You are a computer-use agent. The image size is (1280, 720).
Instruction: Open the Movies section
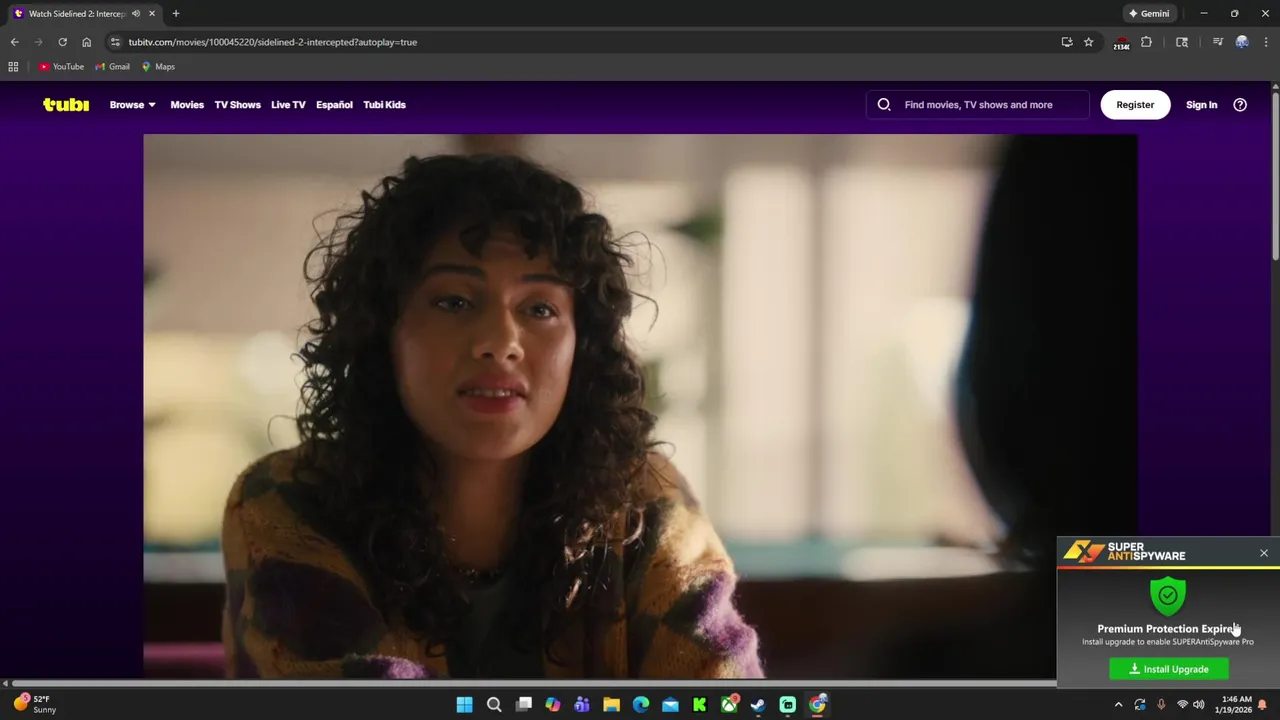click(x=187, y=105)
